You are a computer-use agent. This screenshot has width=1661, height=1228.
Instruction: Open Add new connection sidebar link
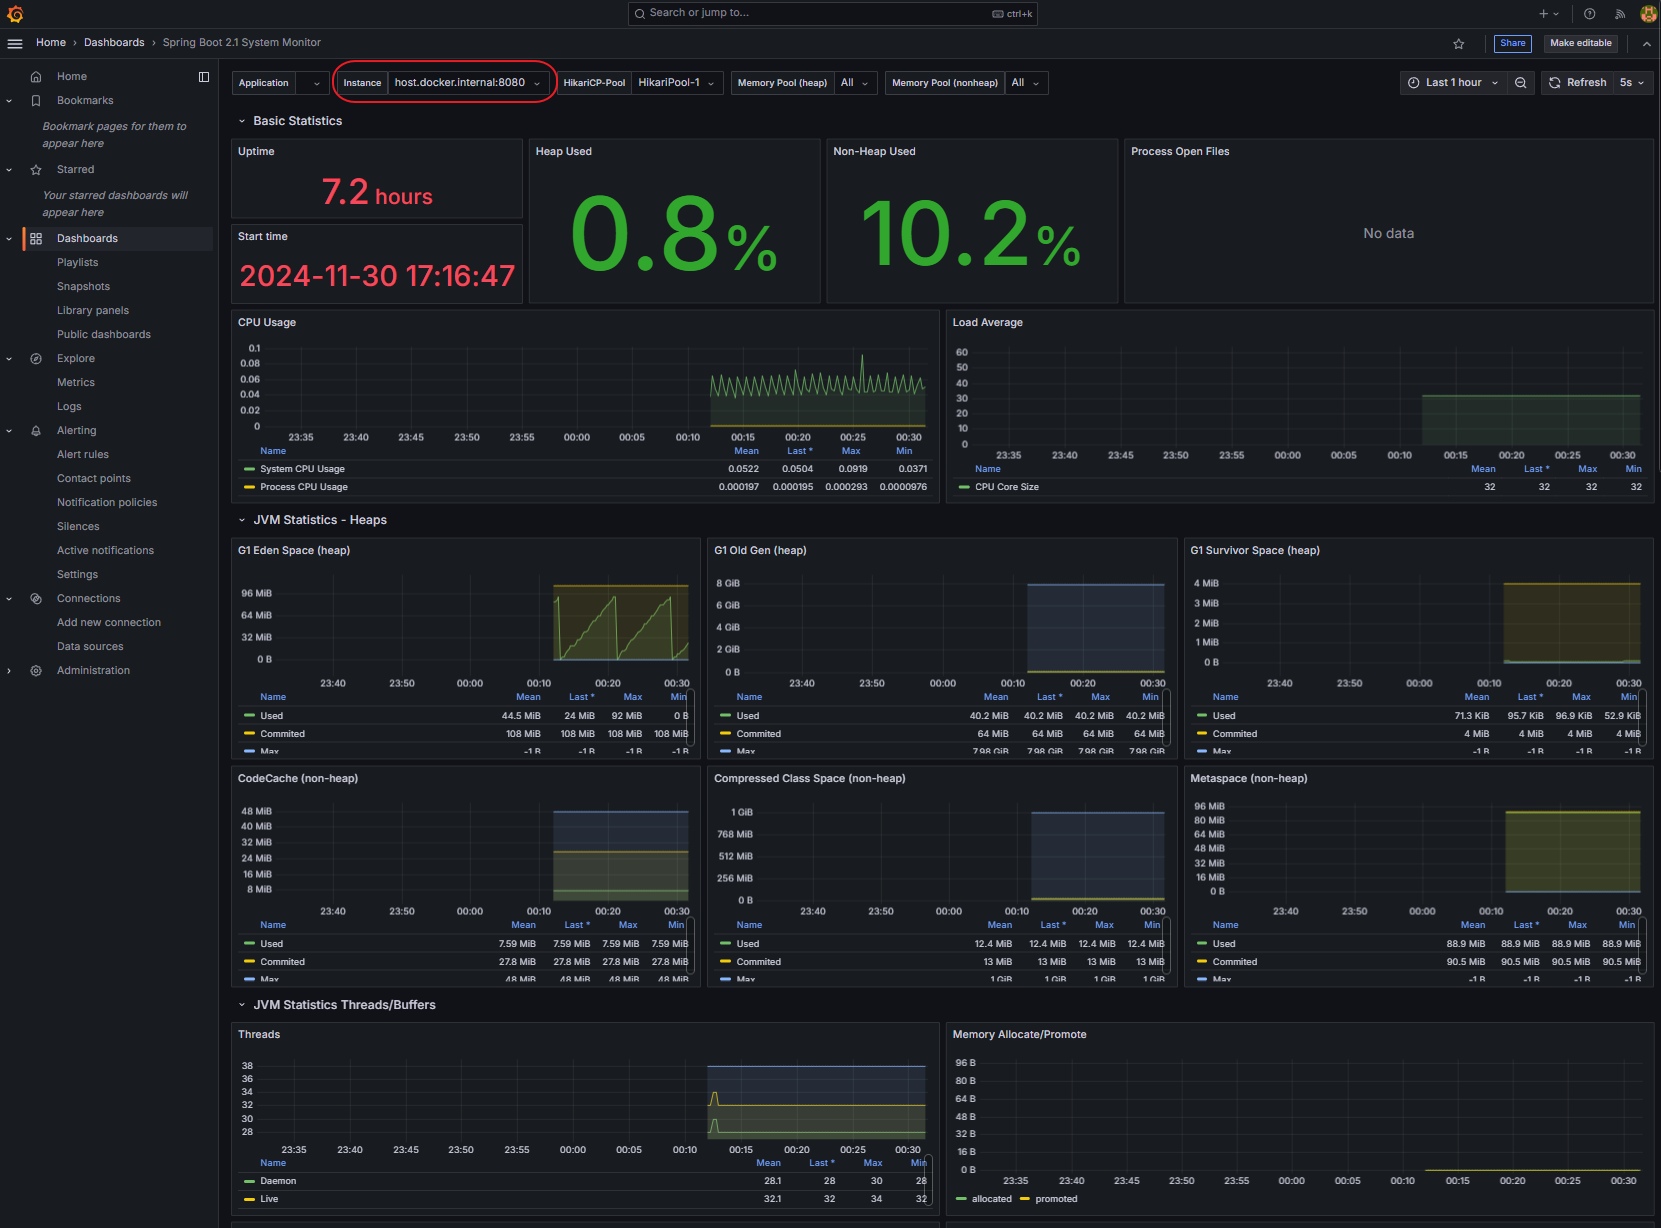109,623
